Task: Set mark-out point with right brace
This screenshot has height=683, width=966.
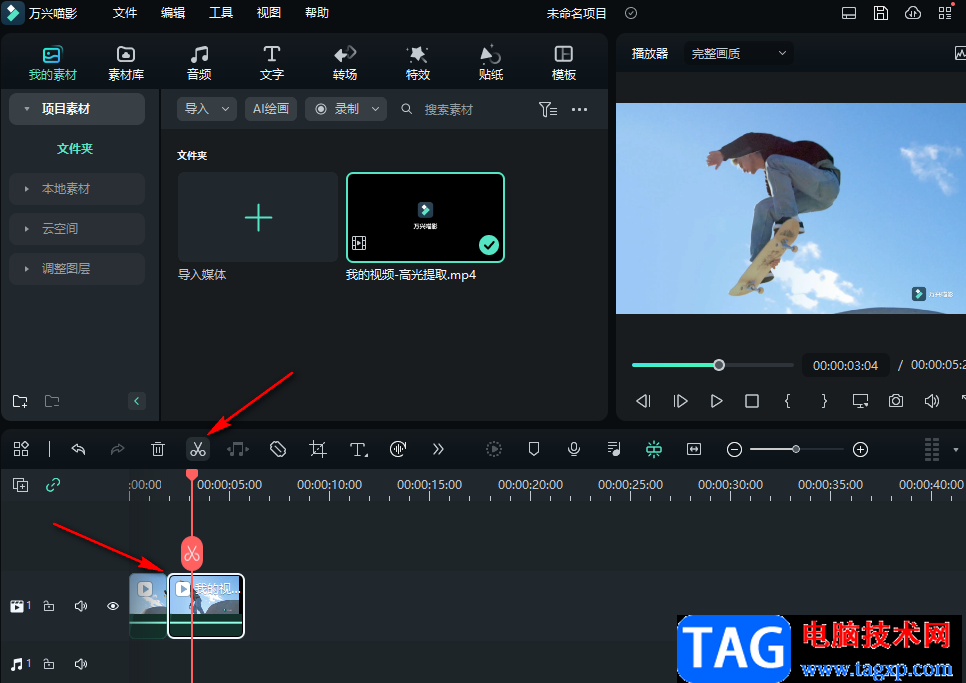Action: (x=824, y=402)
